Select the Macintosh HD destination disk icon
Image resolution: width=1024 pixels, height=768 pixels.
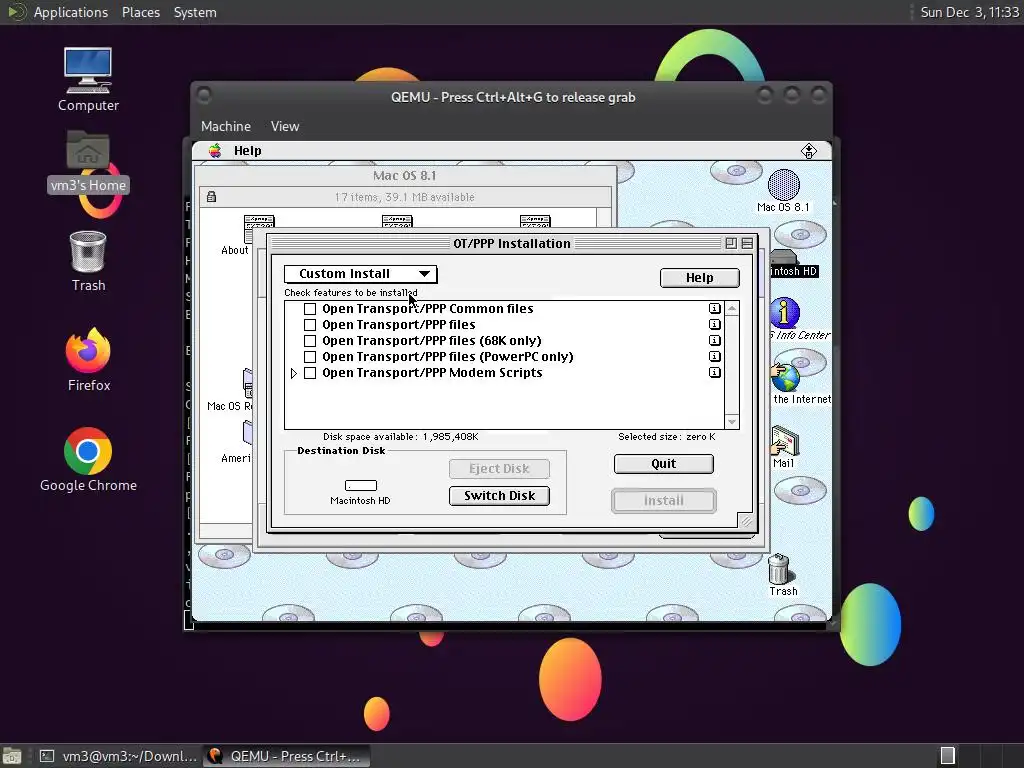click(x=360, y=485)
